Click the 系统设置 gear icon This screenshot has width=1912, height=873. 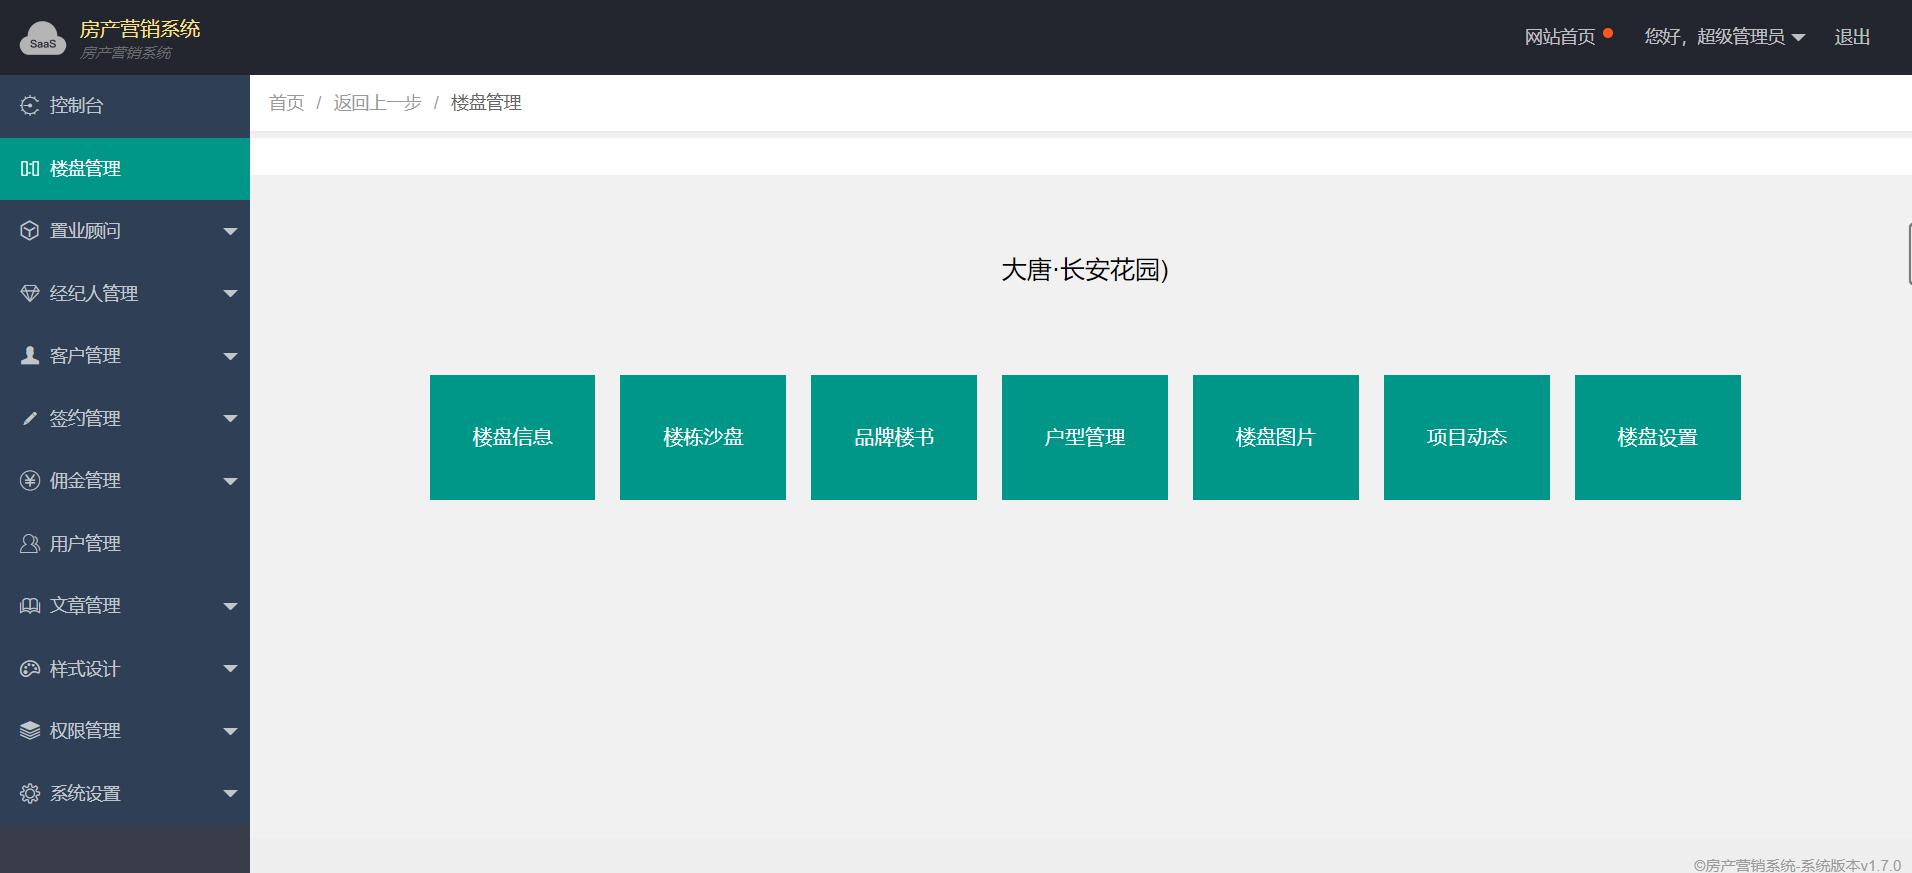(x=30, y=794)
